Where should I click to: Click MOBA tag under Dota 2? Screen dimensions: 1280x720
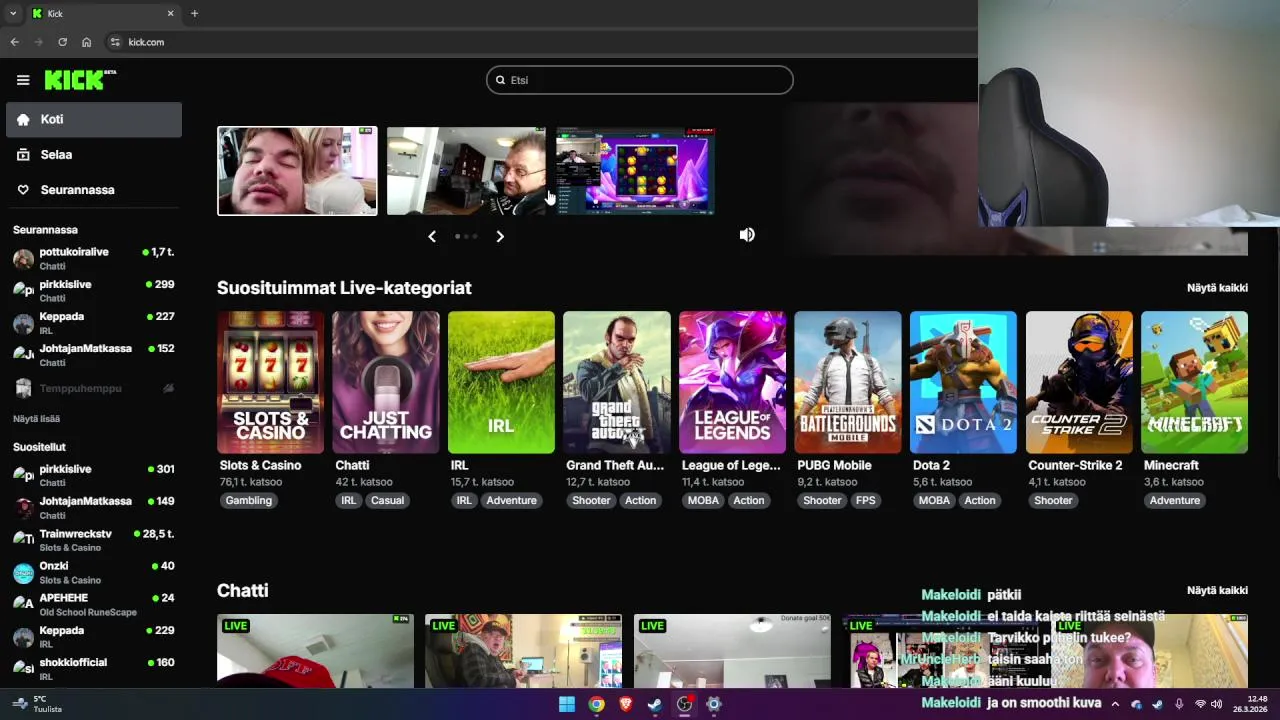[x=934, y=501]
